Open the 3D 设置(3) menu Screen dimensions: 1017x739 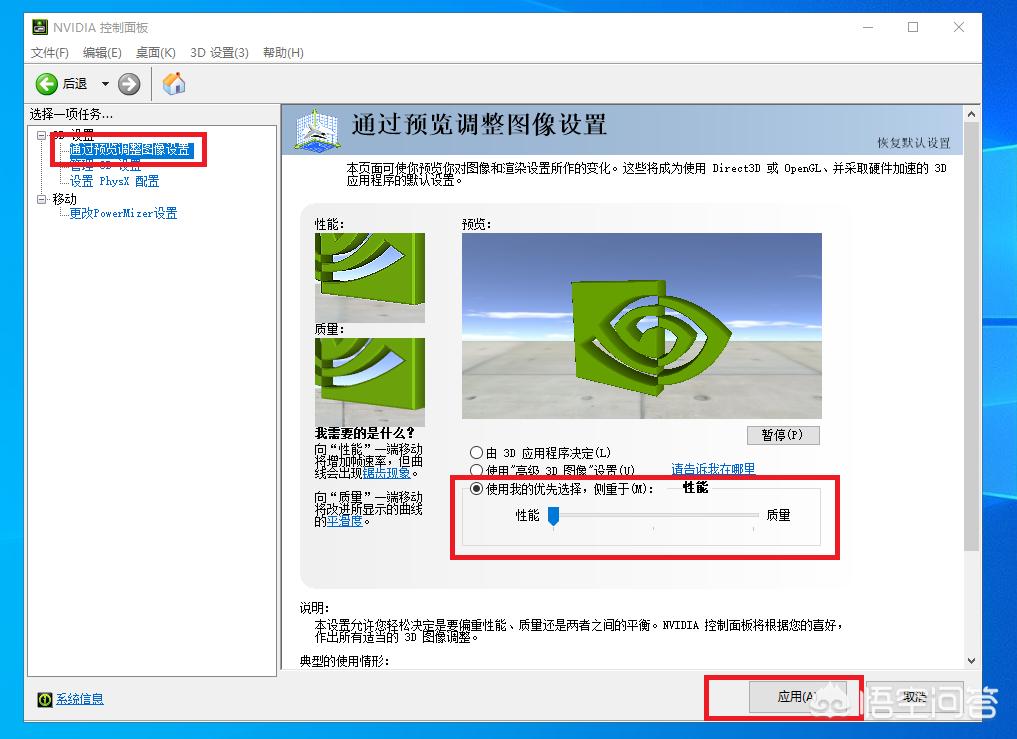pyautogui.click(x=219, y=53)
